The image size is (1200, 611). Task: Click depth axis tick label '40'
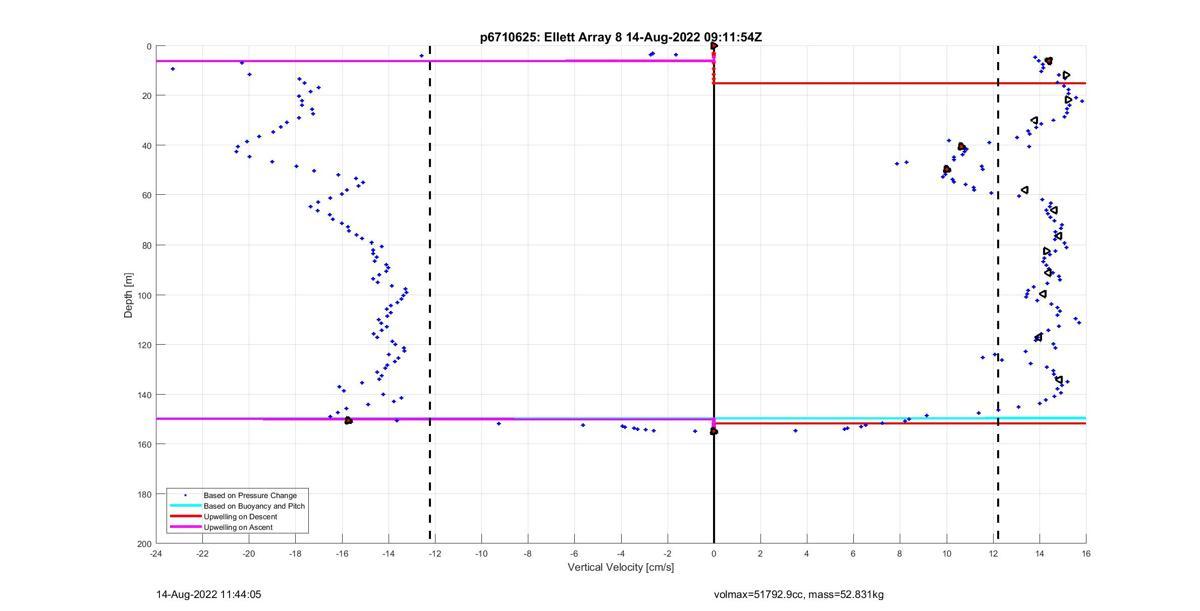point(146,145)
